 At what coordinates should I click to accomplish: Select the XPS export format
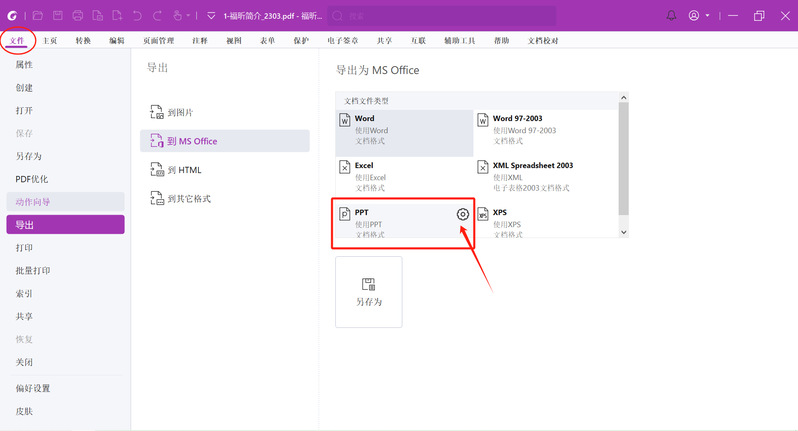pyautogui.click(x=546, y=220)
